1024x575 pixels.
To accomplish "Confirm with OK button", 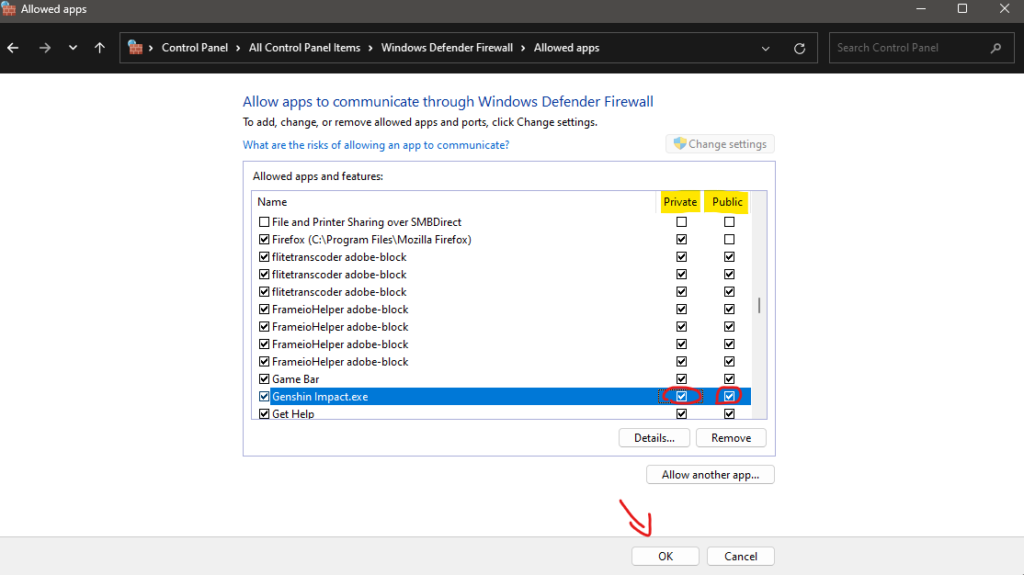I will click(x=665, y=556).
